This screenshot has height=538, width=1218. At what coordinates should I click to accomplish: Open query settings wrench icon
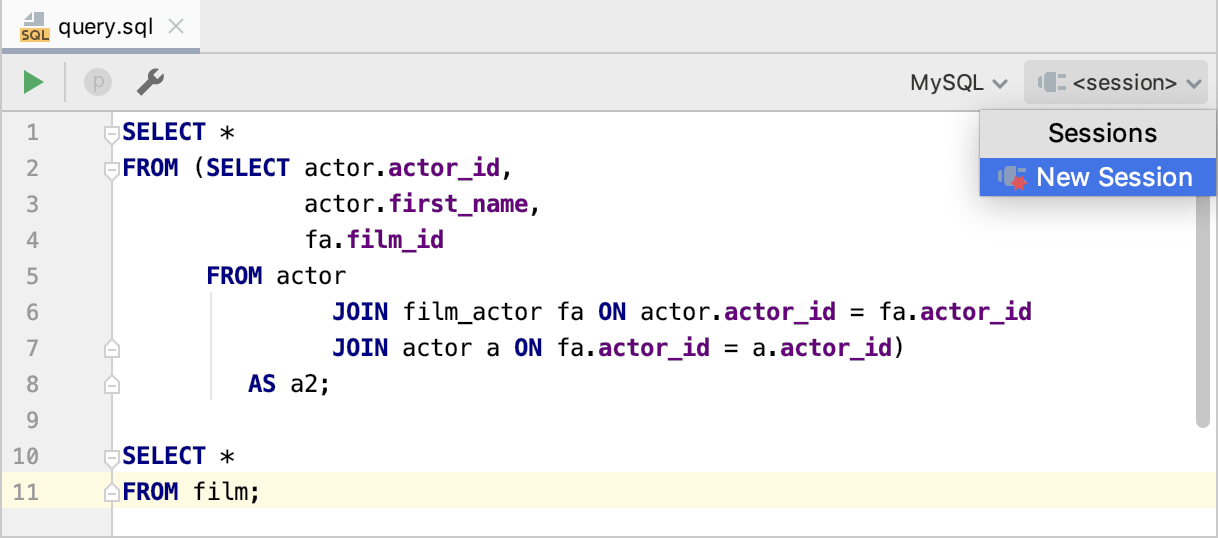(x=150, y=82)
